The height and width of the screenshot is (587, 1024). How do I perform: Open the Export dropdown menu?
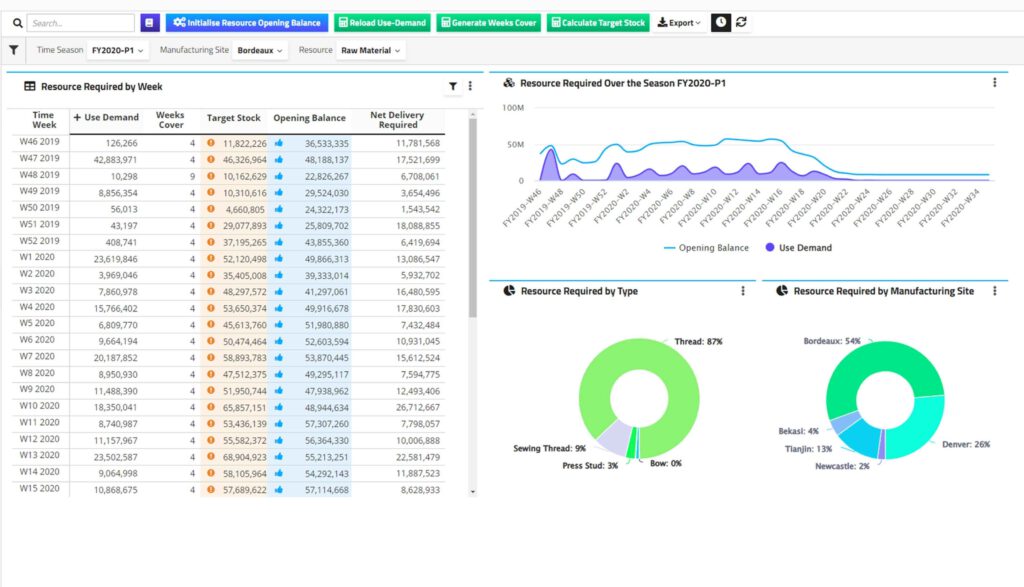pyautogui.click(x=680, y=22)
